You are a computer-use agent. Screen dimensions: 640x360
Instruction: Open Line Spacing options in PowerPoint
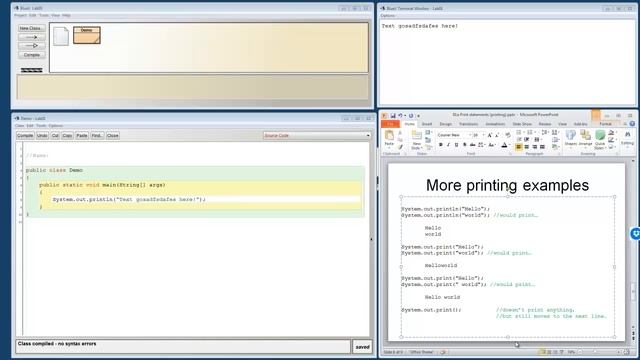pyautogui.click(x=544, y=132)
